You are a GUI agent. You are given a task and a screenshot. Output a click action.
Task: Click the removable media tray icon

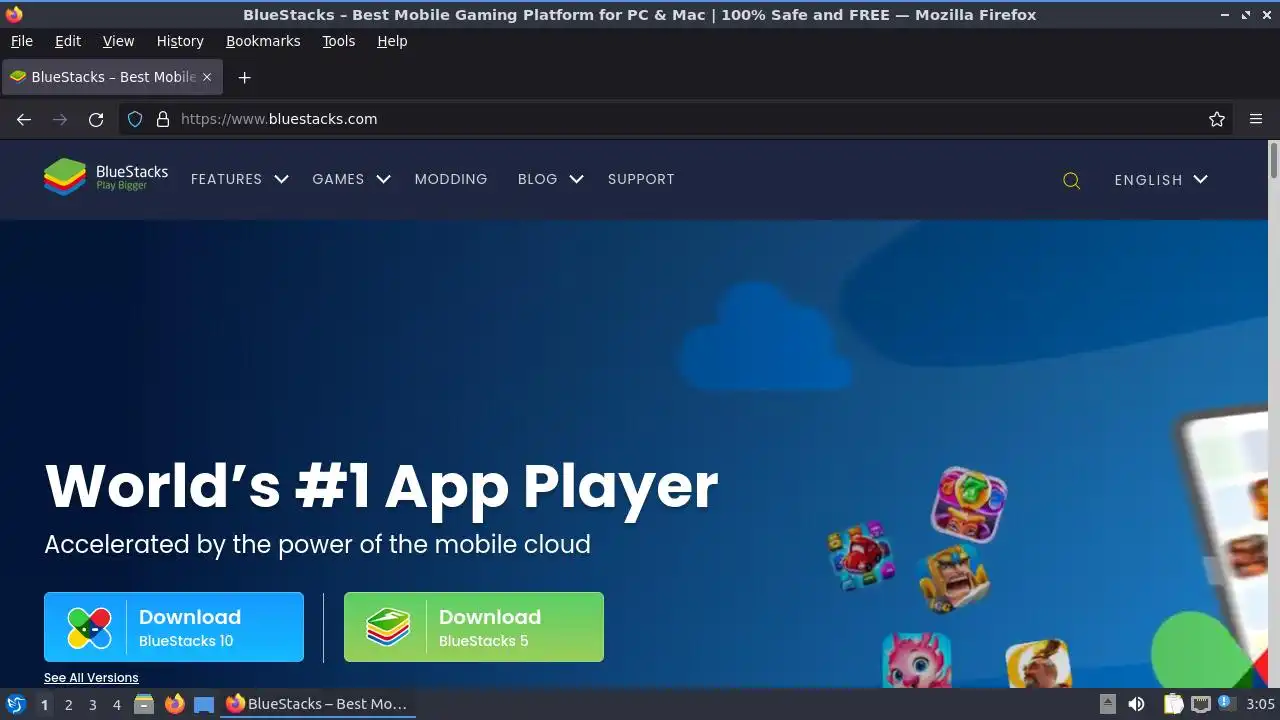coord(1107,704)
